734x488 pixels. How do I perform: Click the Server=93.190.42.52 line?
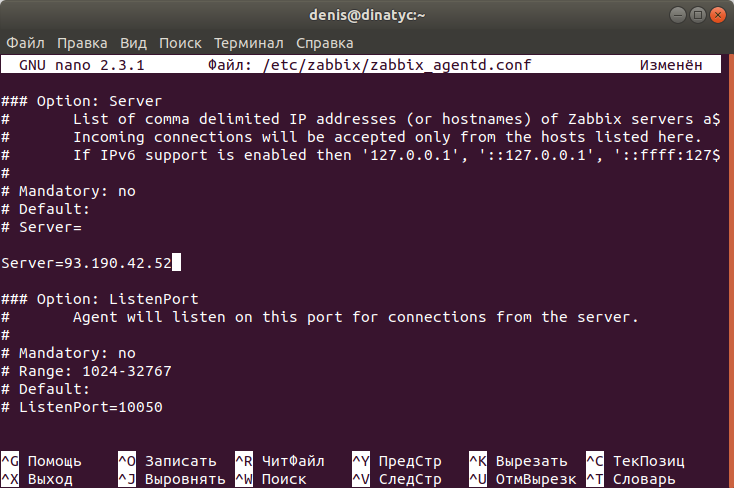pos(89,263)
